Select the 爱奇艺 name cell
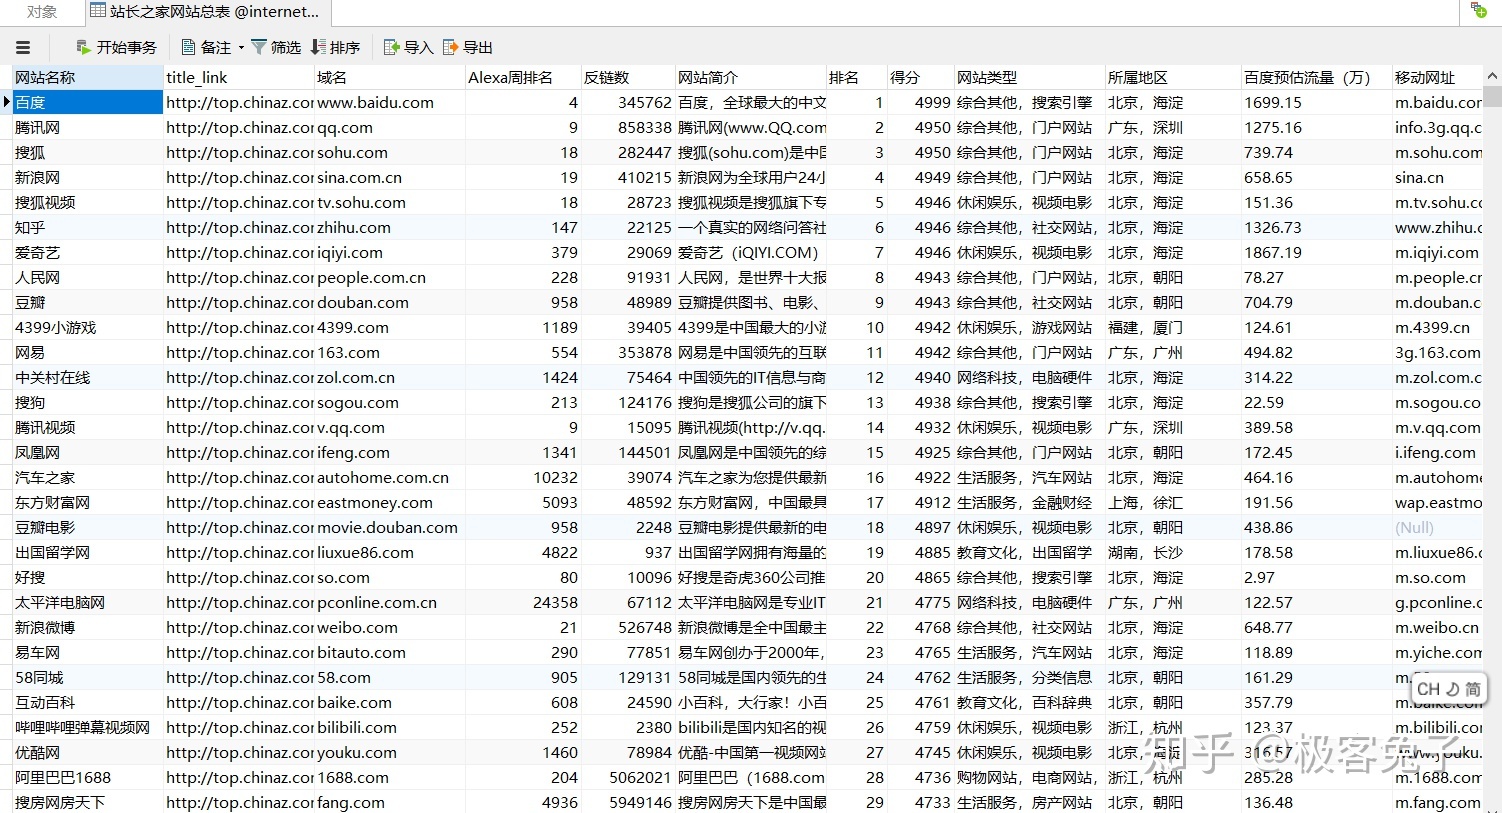Screen dimensions: 1502x813 pyautogui.click(x=87, y=252)
